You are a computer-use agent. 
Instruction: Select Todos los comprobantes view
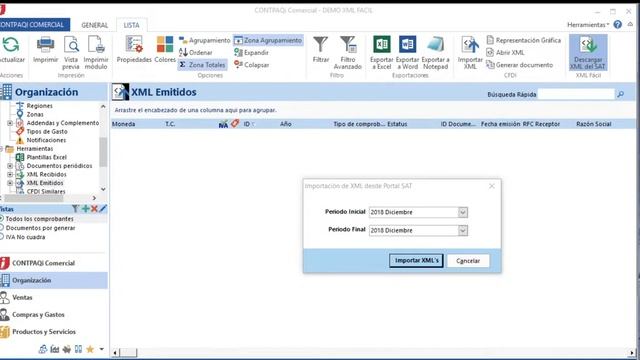[39, 219]
